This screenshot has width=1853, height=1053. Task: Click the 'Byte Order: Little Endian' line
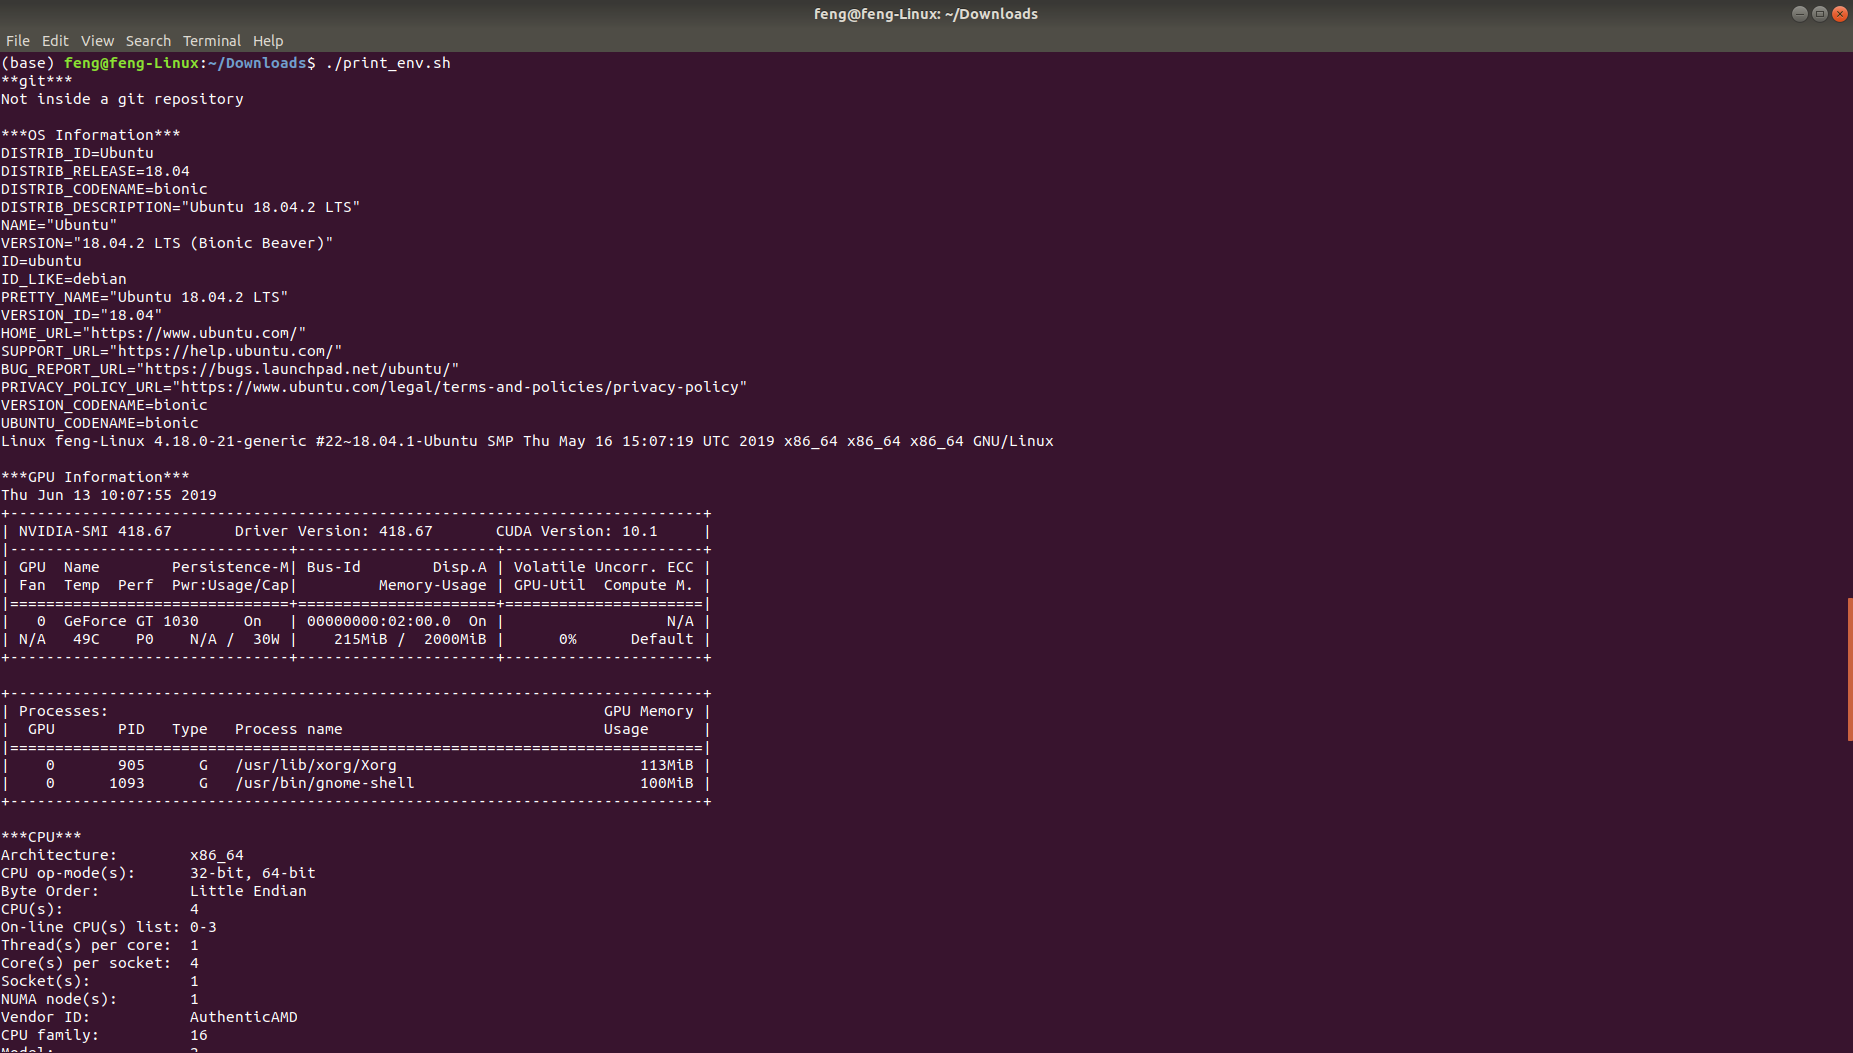[154, 891]
